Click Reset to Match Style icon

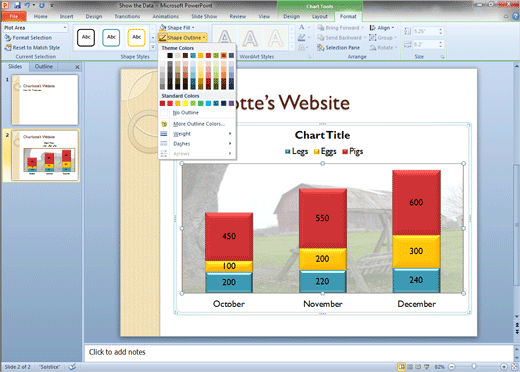tap(8, 48)
